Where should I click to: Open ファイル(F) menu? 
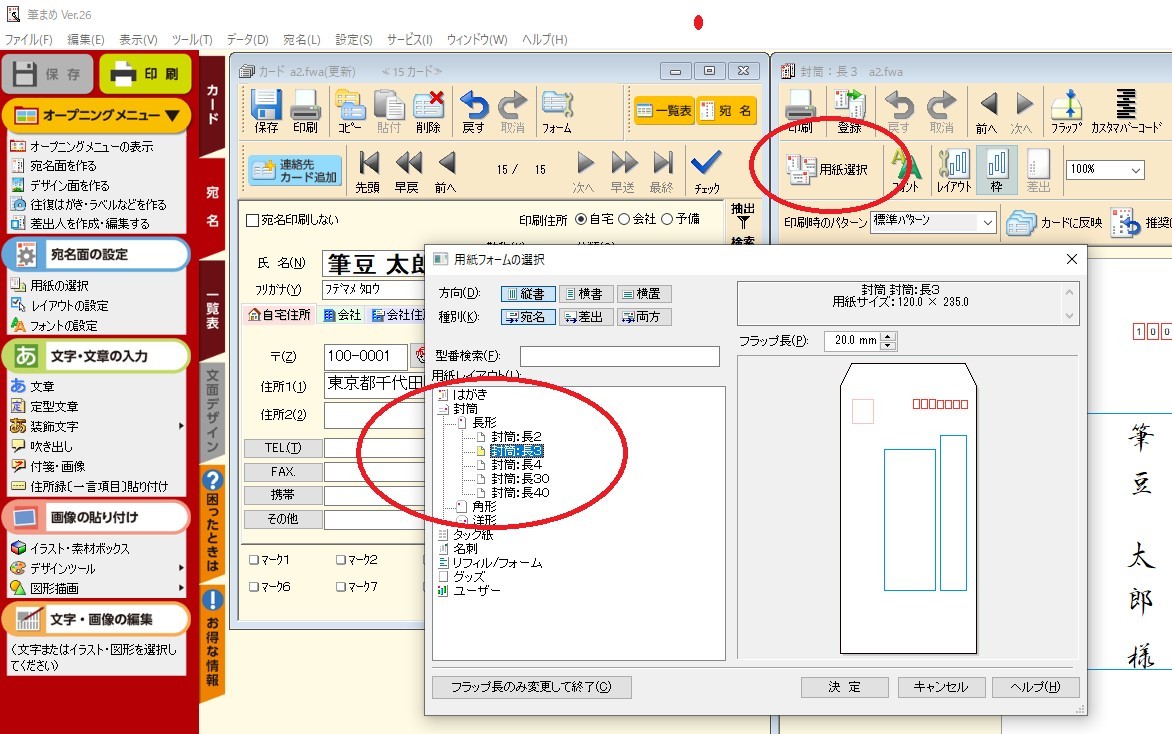[28, 40]
